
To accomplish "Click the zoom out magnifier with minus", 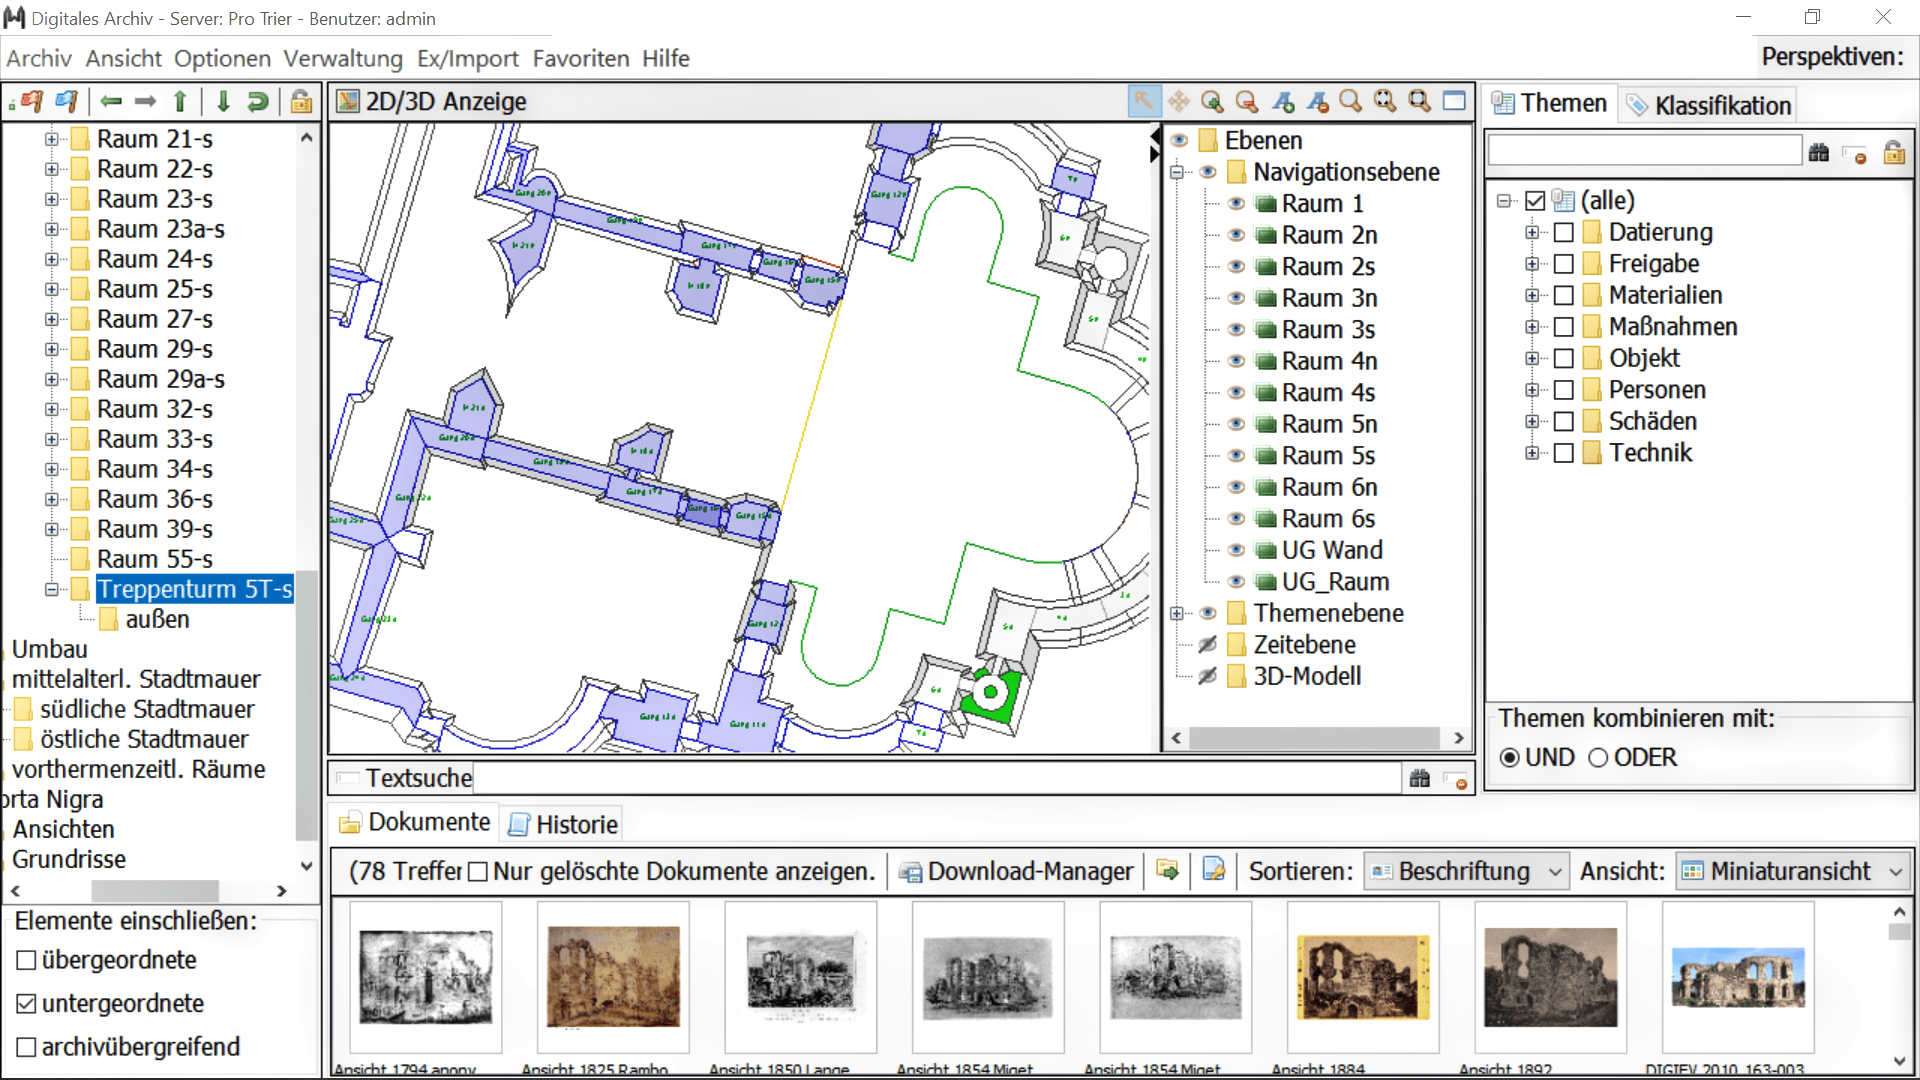I will click(x=1247, y=101).
